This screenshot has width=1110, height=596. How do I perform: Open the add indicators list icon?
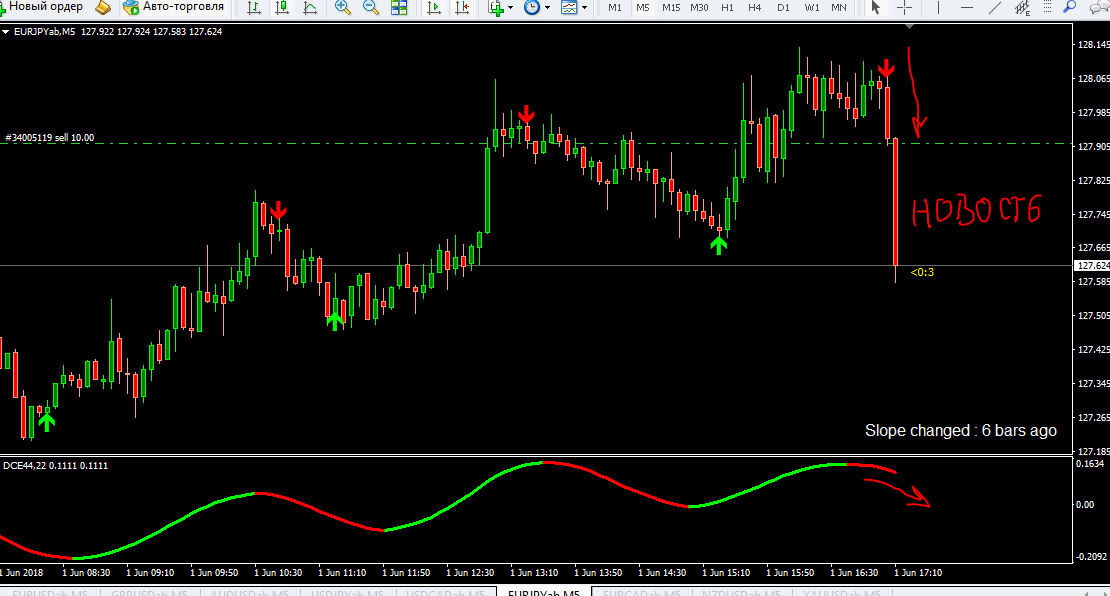[496, 8]
